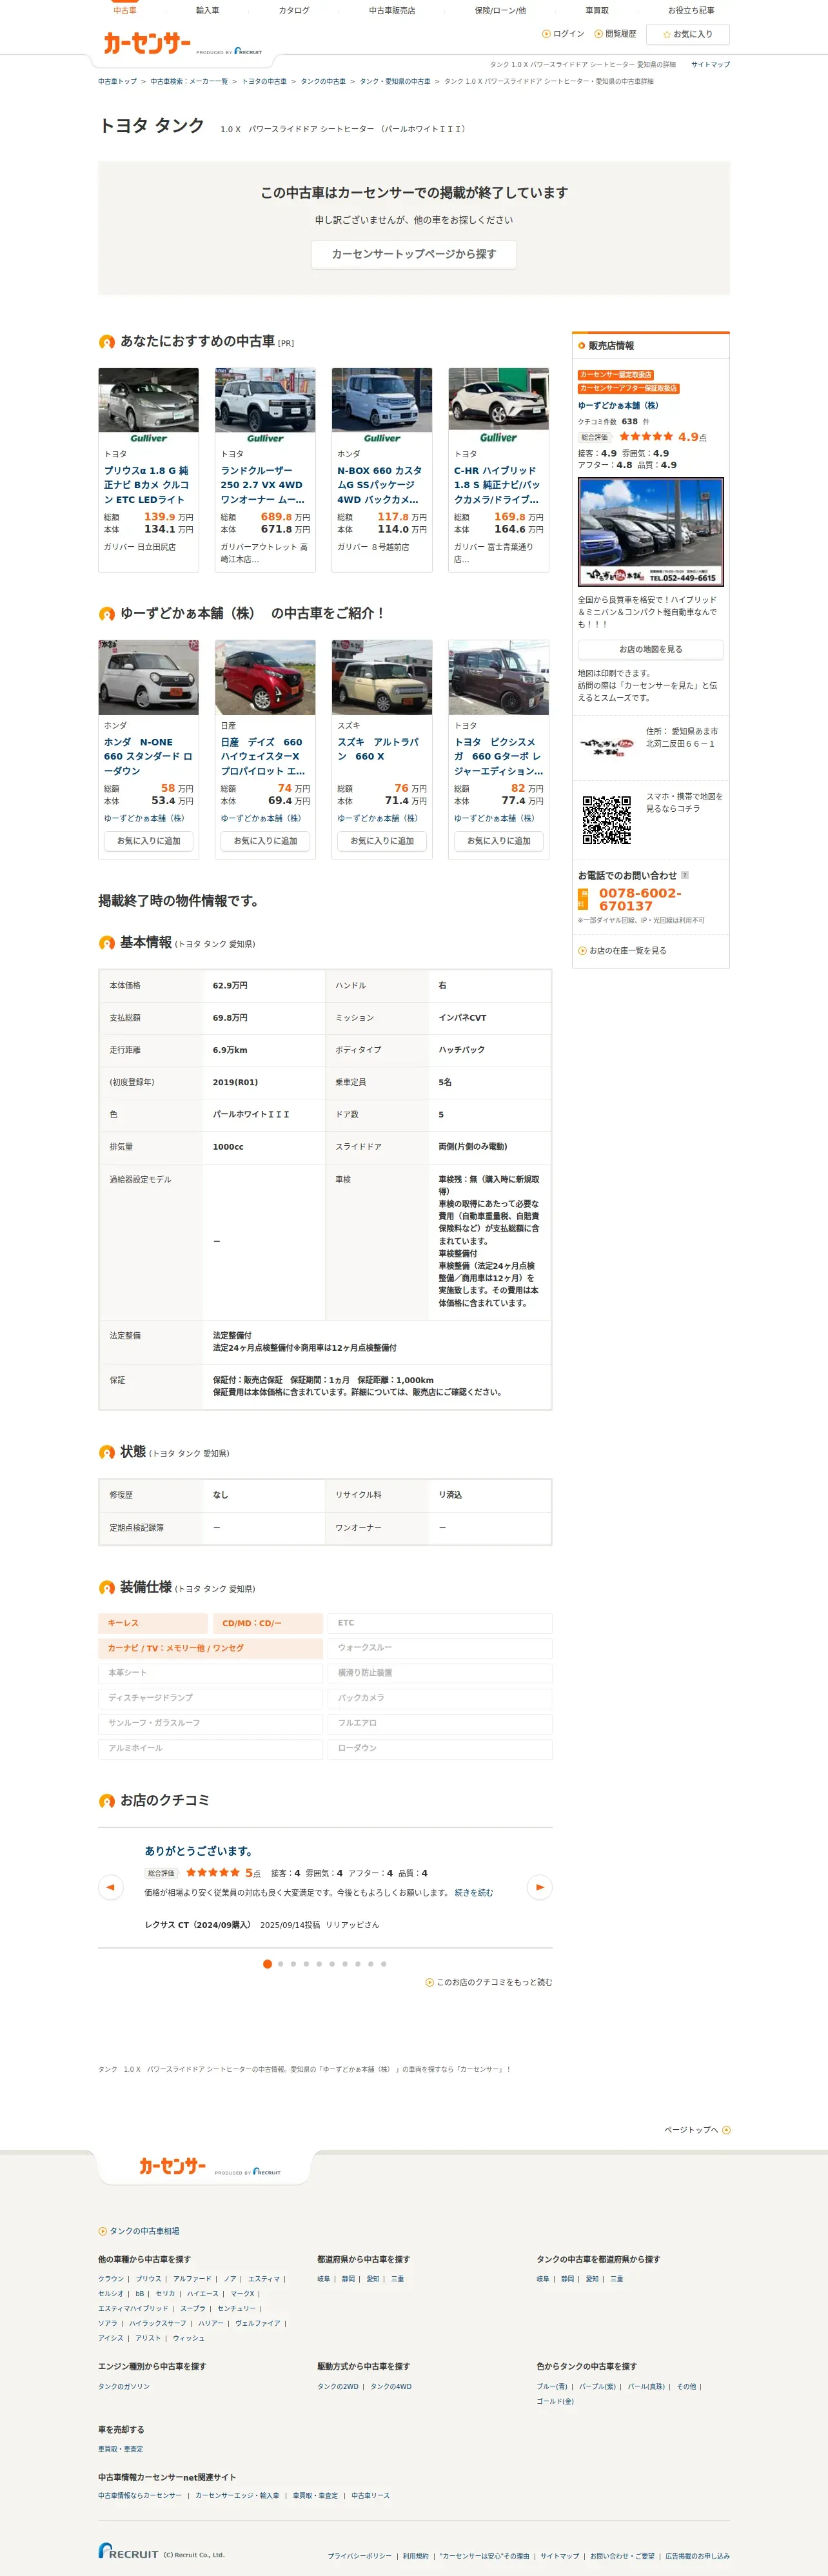Select the 保険/ローン/他 tab
The image size is (828, 2576).
[x=500, y=10]
